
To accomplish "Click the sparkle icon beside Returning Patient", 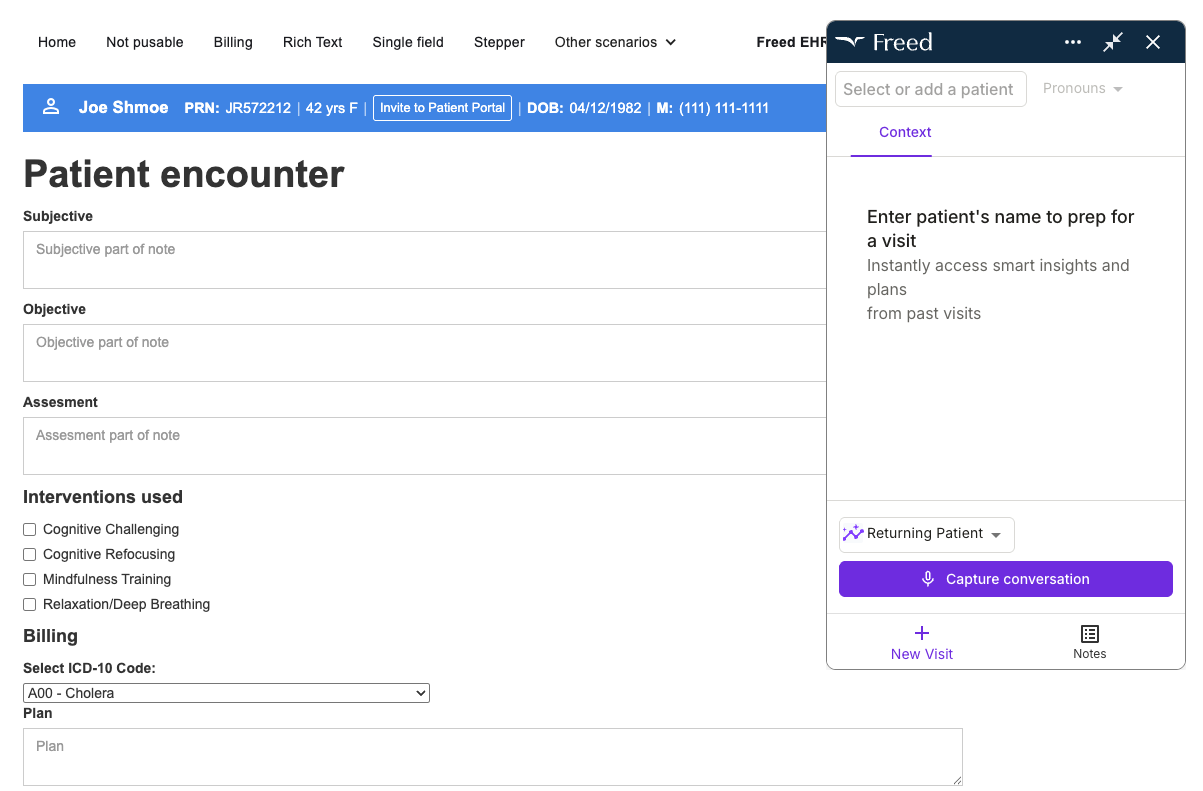I will (x=853, y=533).
